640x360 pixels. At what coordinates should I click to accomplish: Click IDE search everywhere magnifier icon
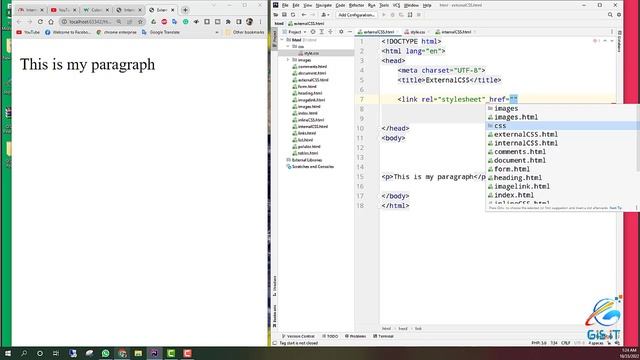point(610,15)
